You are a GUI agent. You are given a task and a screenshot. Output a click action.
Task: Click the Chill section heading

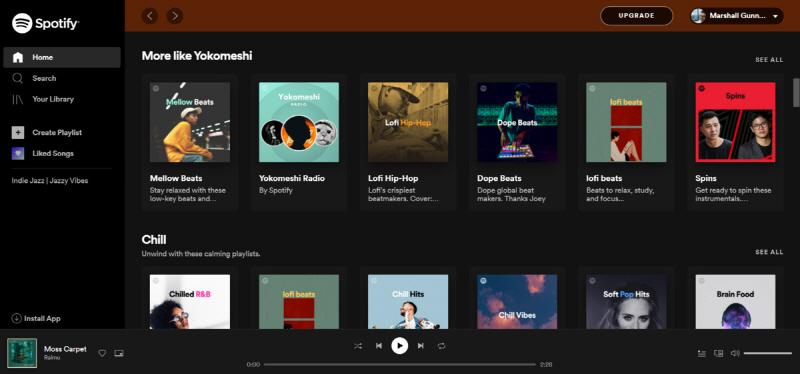point(154,240)
